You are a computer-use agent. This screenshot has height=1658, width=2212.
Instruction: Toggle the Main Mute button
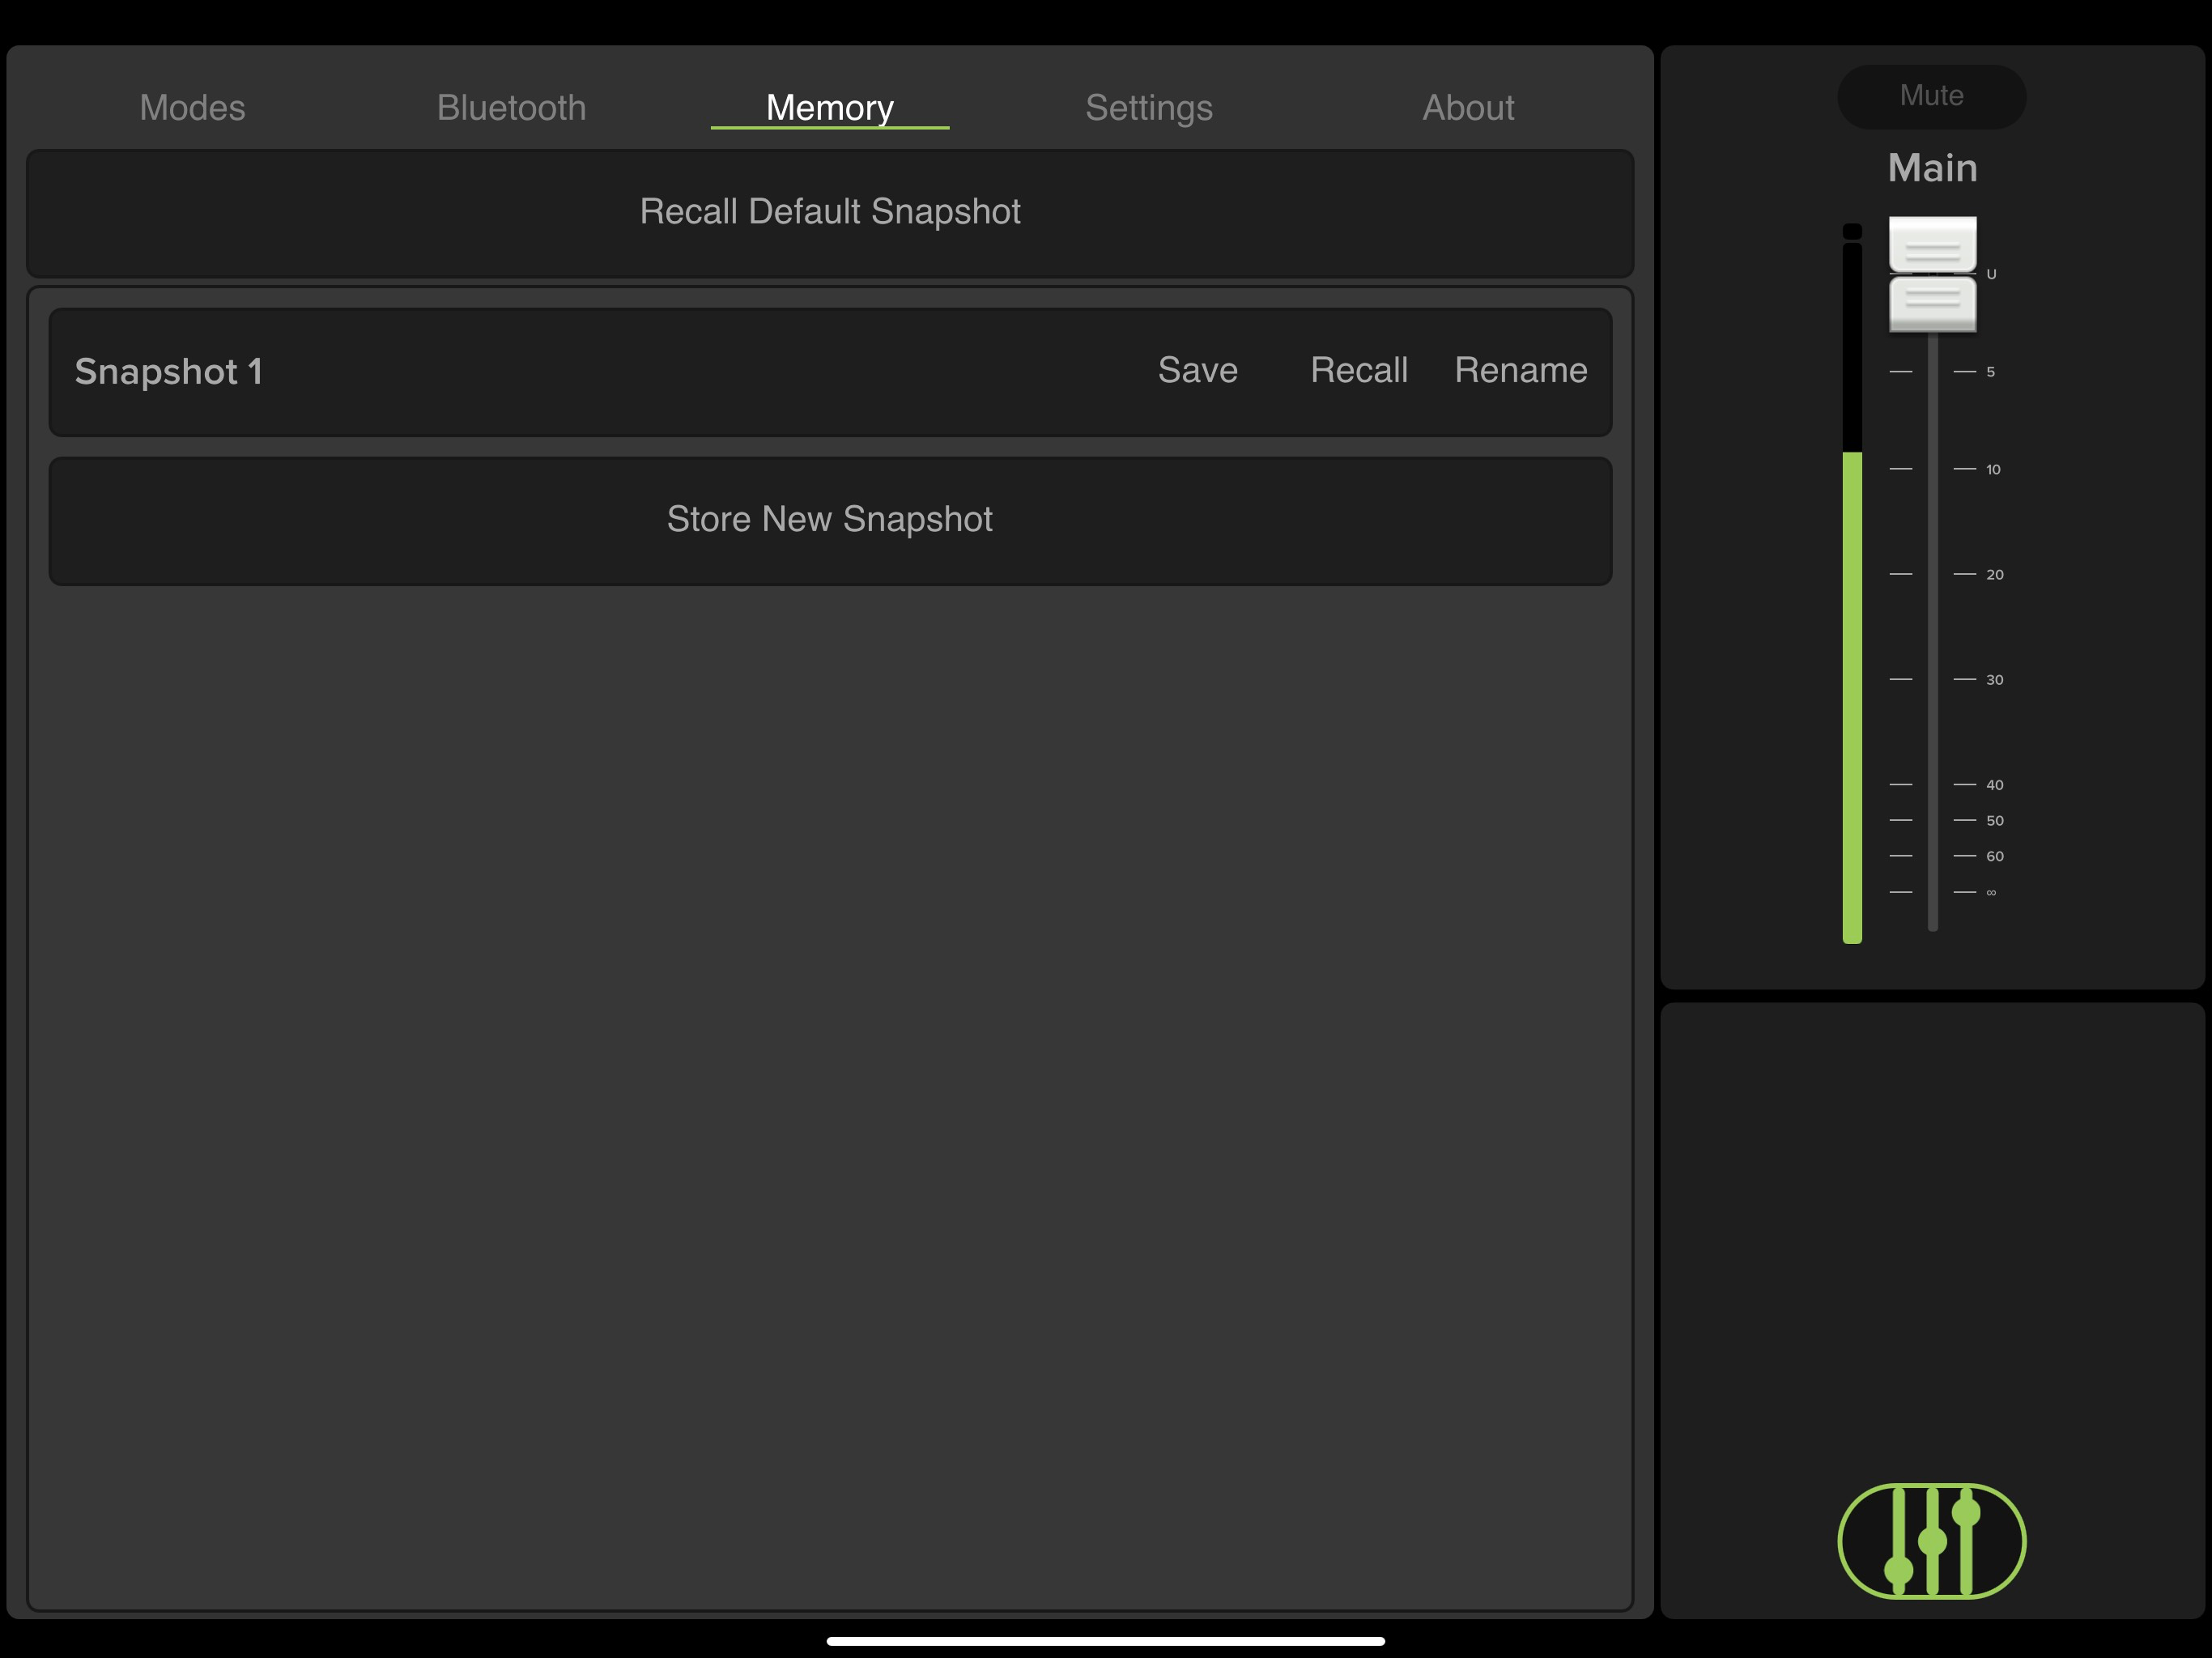click(1931, 96)
